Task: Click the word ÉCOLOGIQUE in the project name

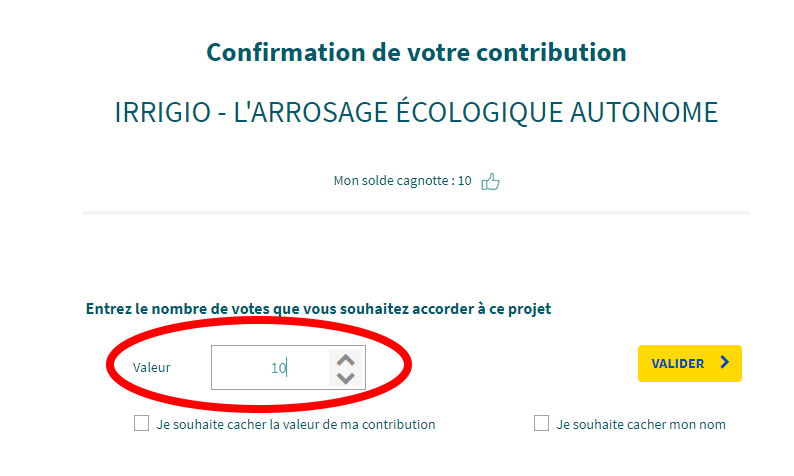Action: [x=479, y=112]
